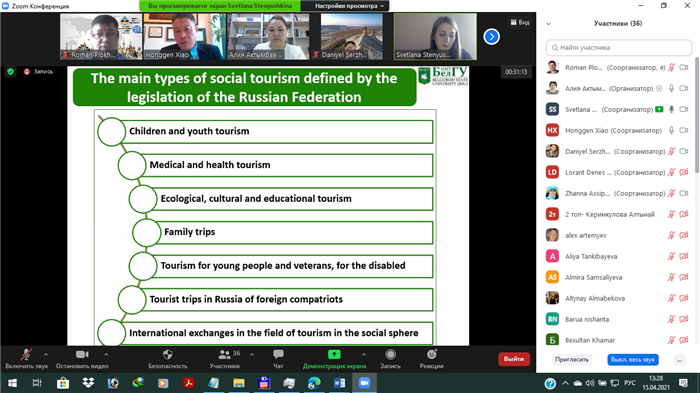This screenshot has height=393, width=700.
Task: Open the View layout menu
Action: point(520,22)
